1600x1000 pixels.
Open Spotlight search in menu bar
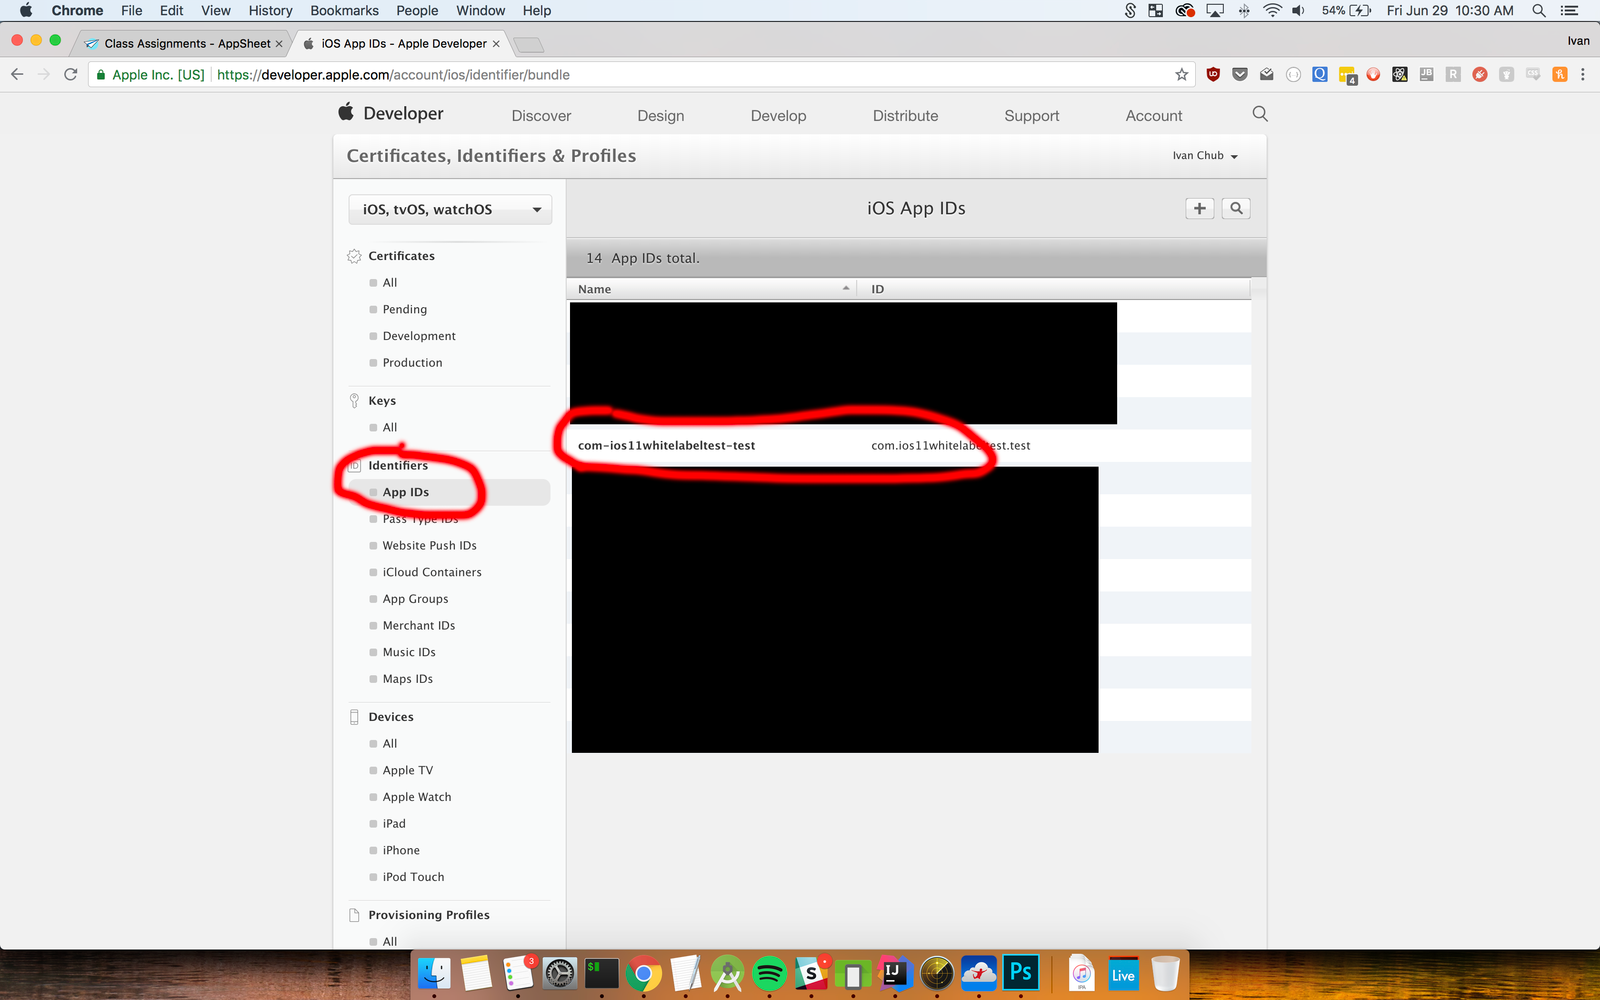[1539, 10]
